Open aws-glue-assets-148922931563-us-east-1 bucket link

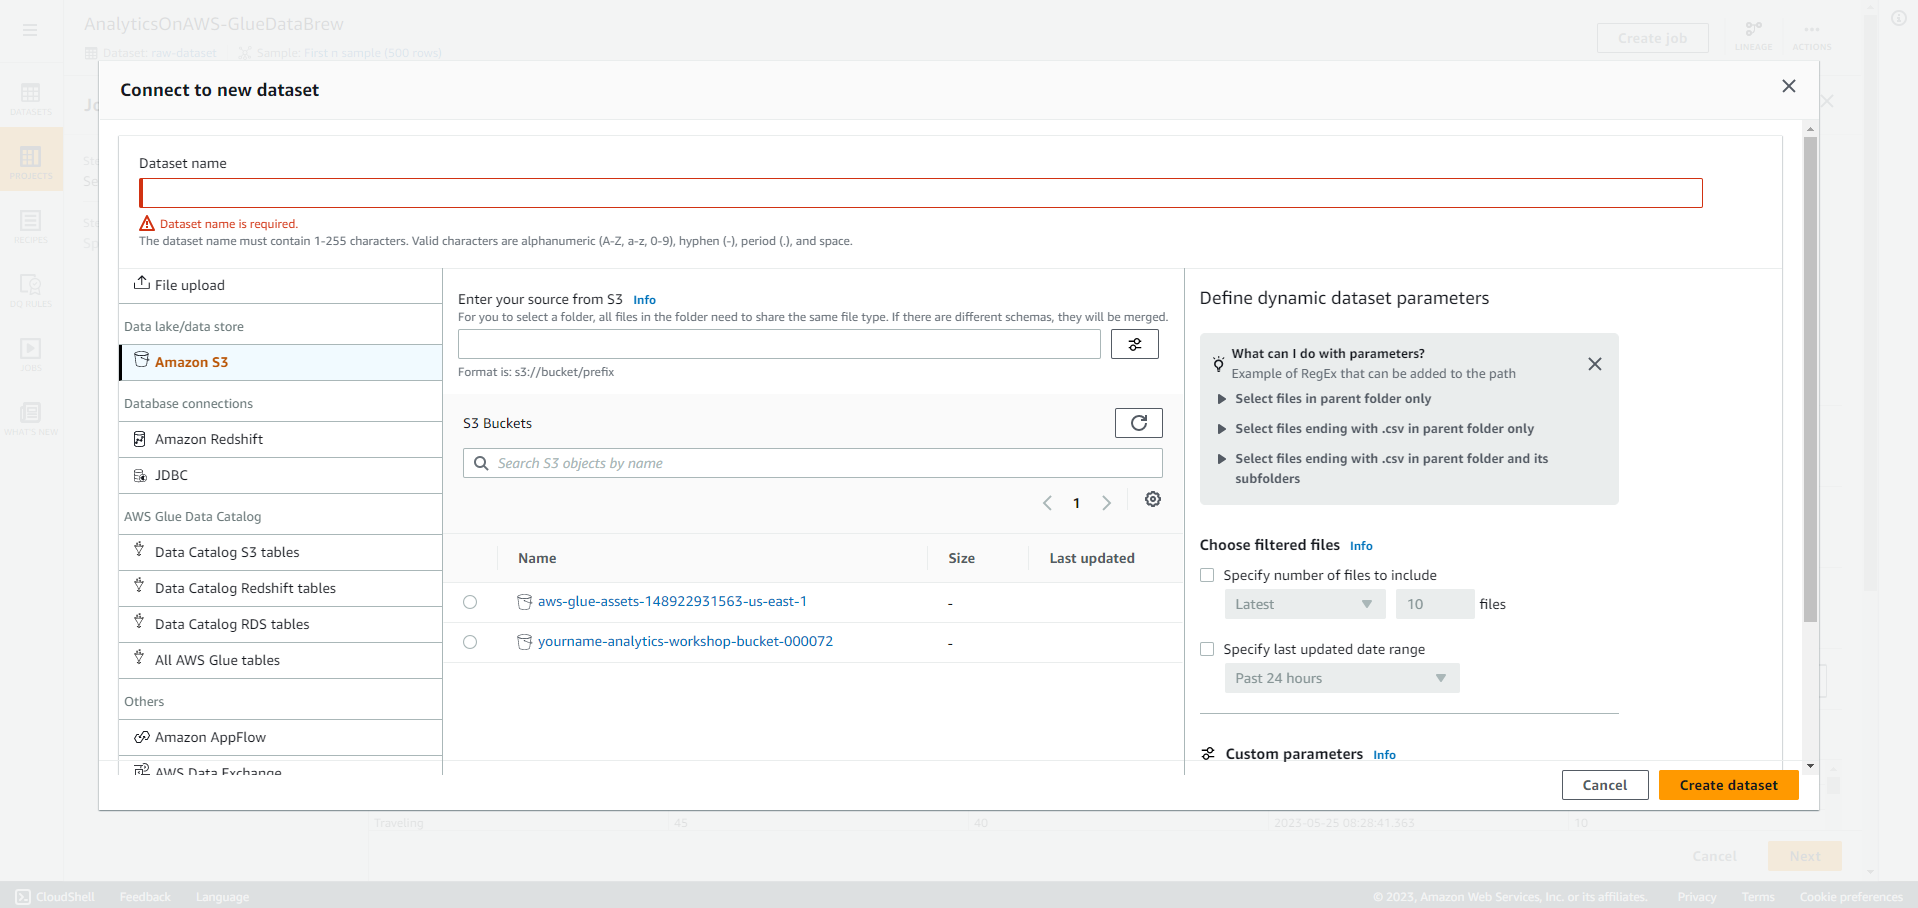tap(672, 601)
